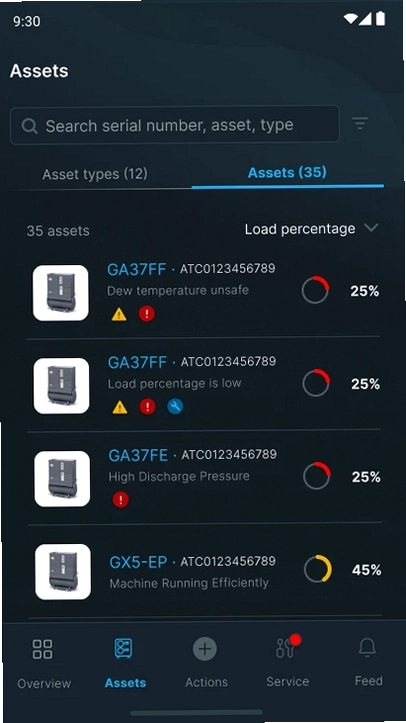Tap the magnifying glass search icon

coord(29,126)
